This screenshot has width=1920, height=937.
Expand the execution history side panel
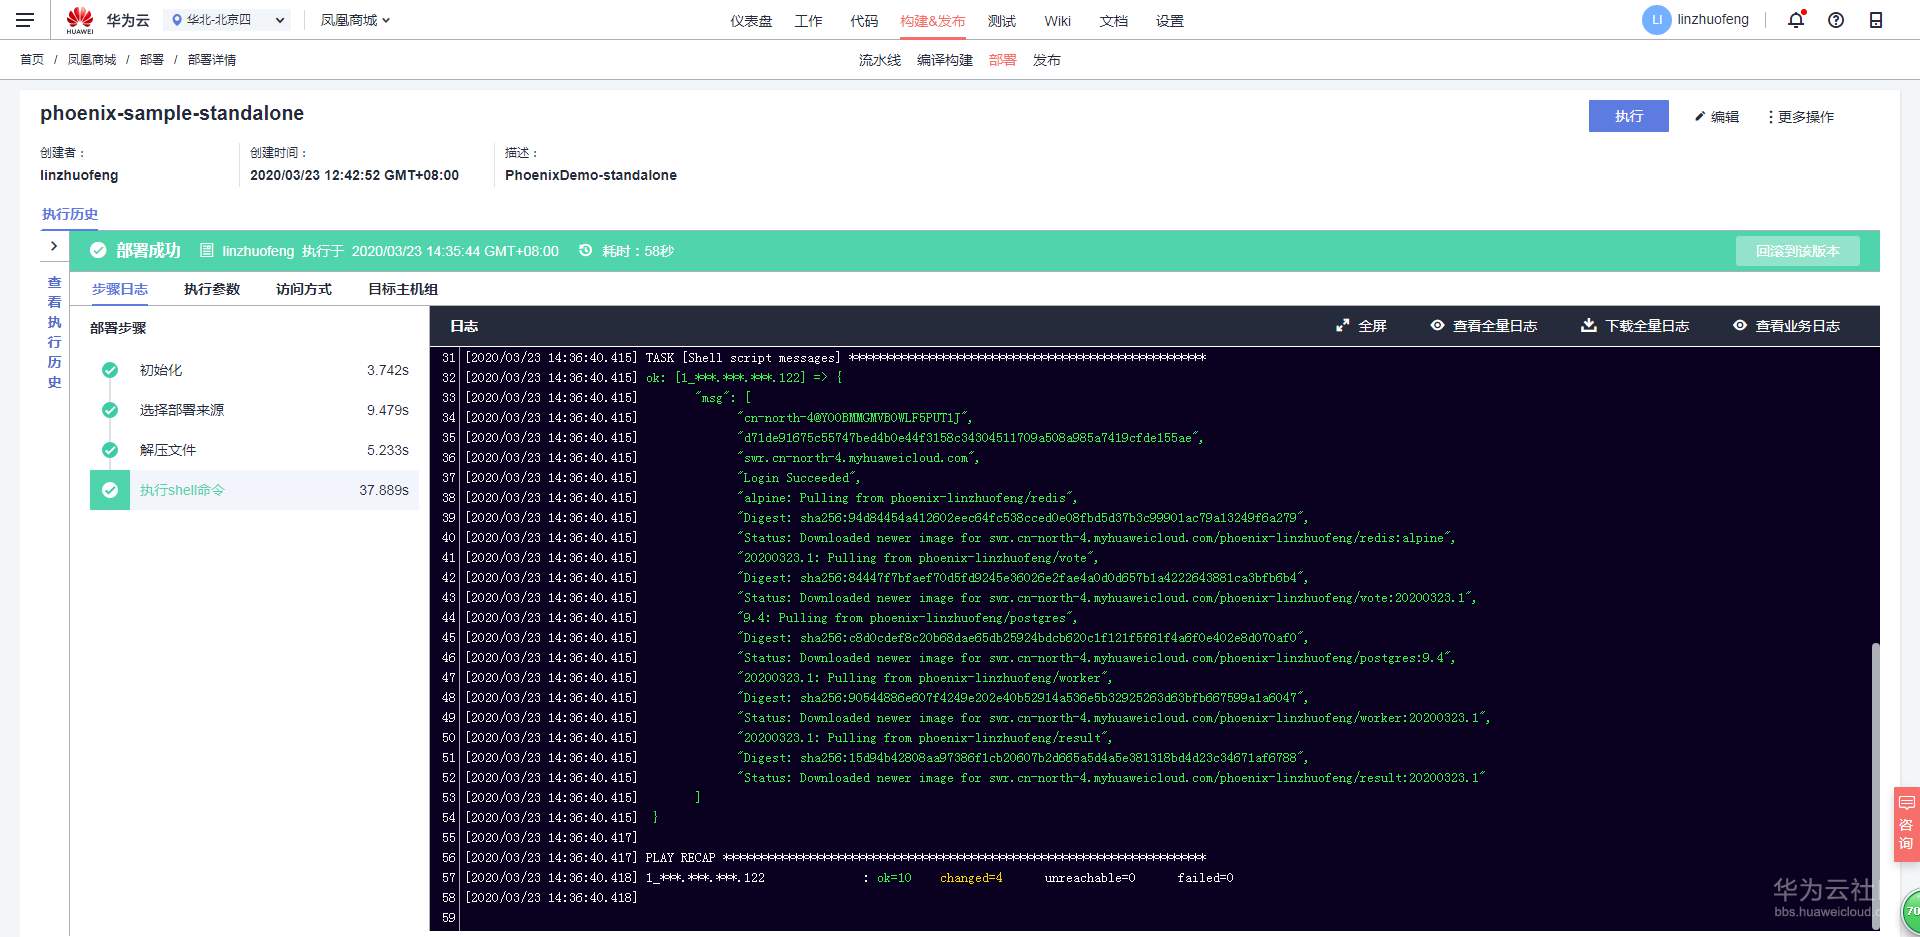(x=54, y=246)
